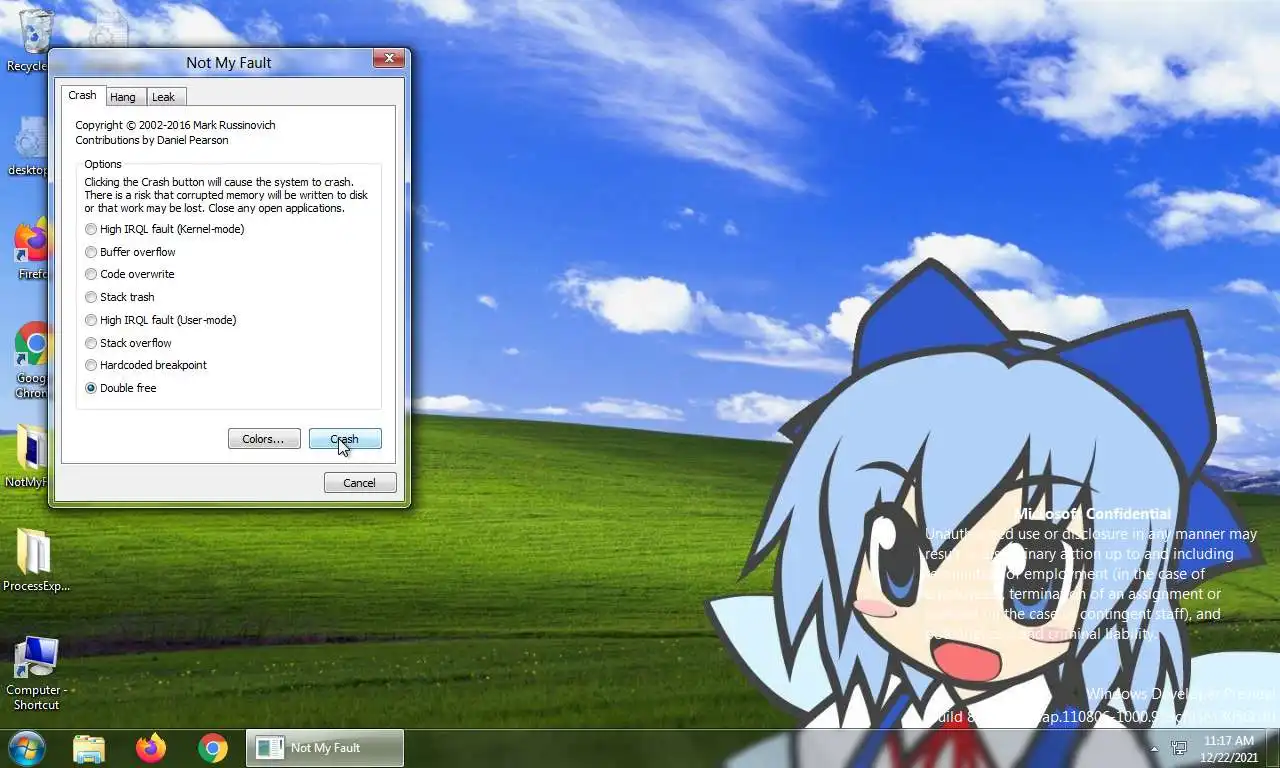Choose the Code overwrite radio button
1280x768 pixels.
pyautogui.click(x=130, y=274)
